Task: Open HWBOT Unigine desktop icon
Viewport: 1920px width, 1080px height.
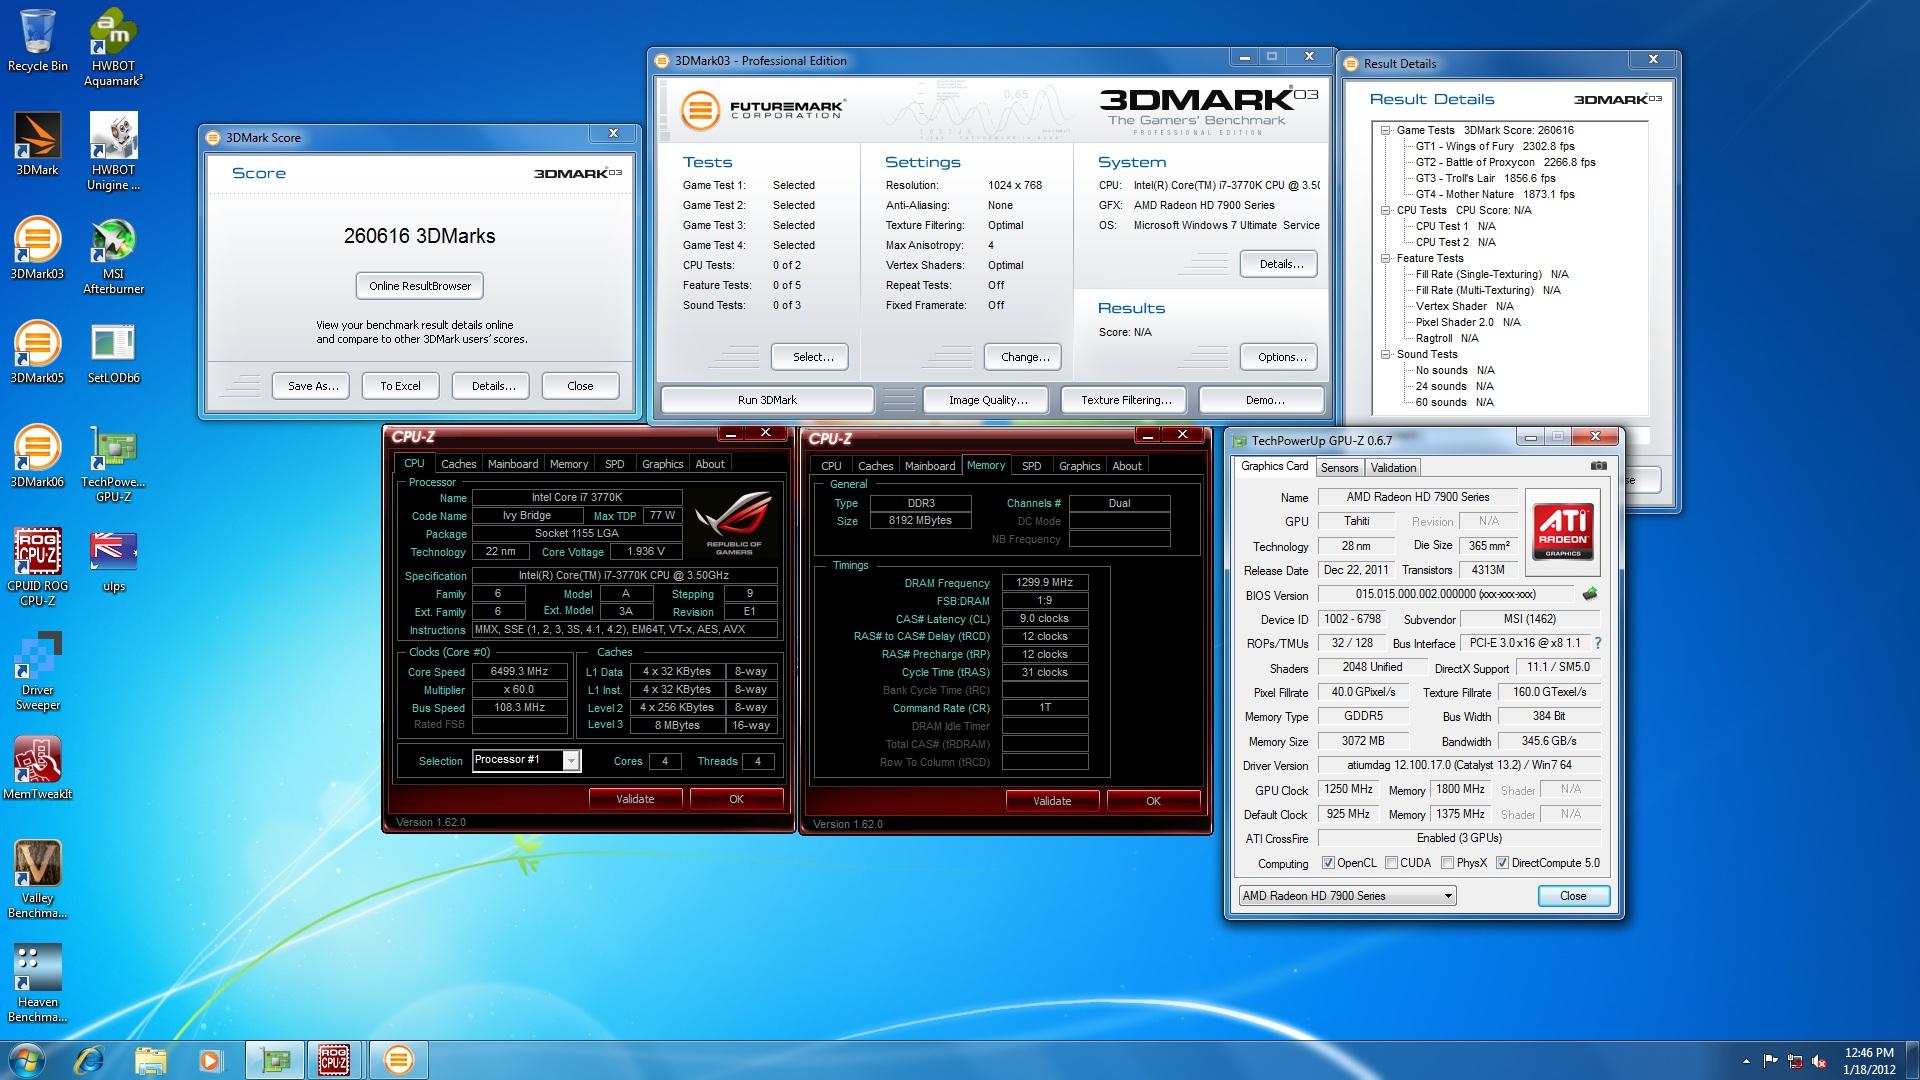Action: pyautogui.click(x=113, y=152)
